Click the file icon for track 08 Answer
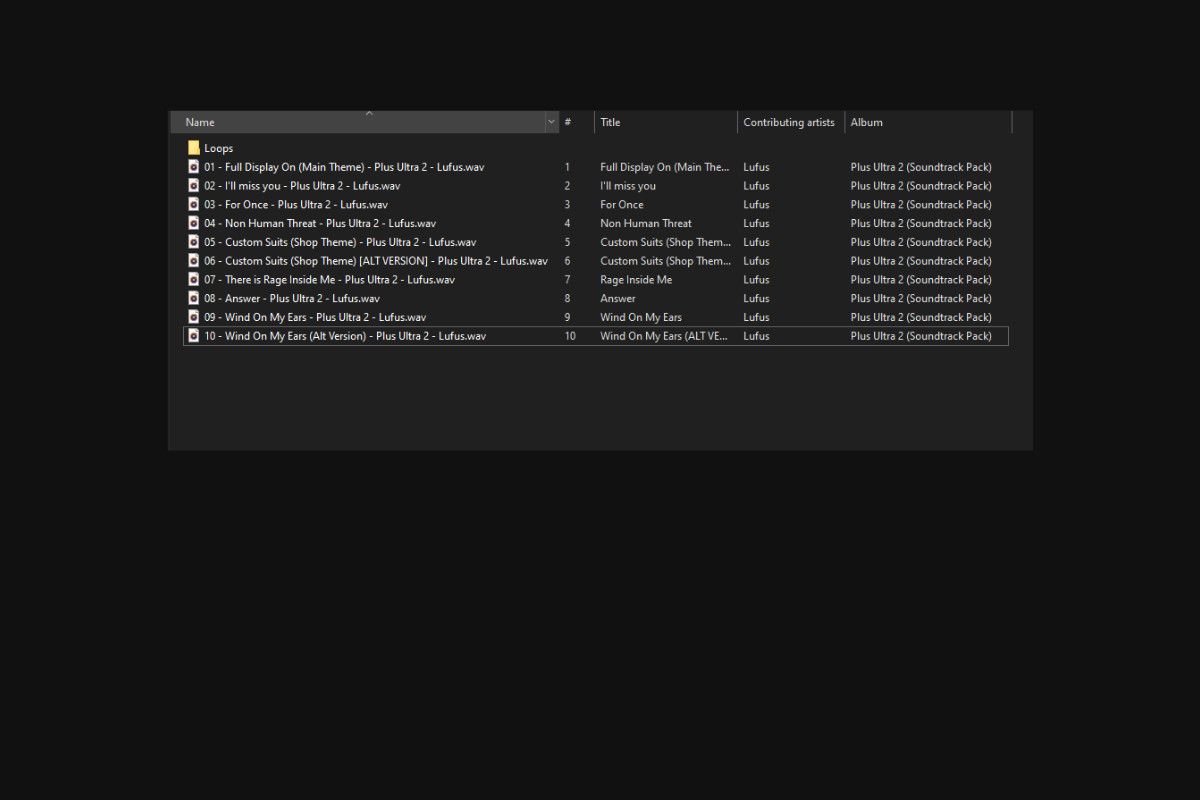 tap(194, 298)
